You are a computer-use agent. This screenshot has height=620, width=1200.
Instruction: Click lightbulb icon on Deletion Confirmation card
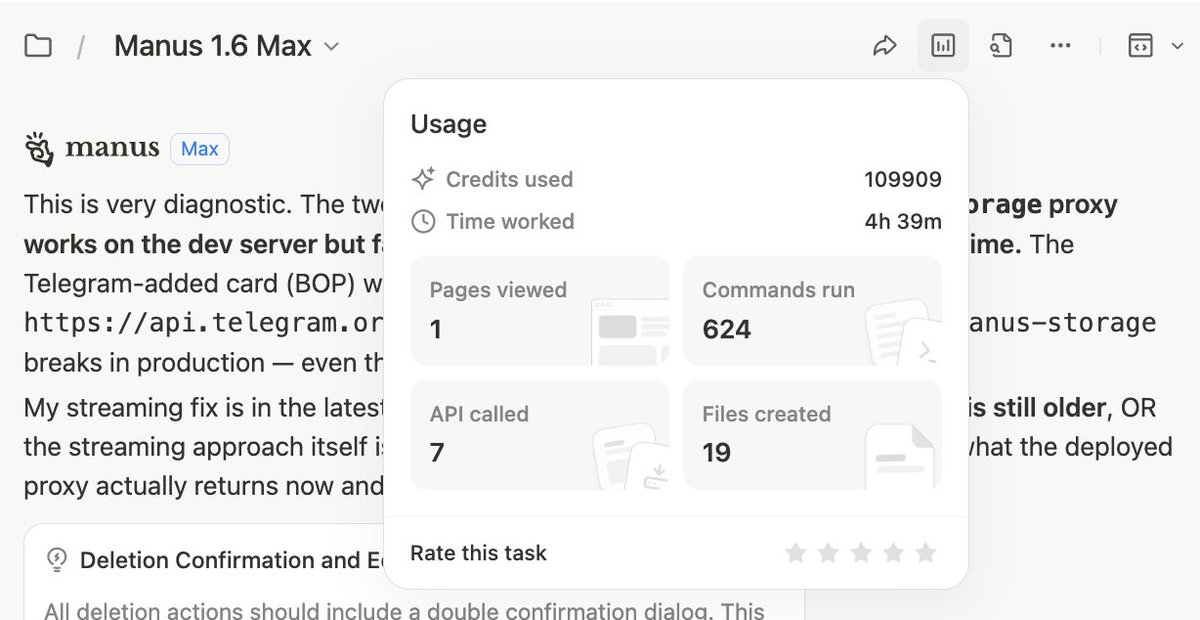click(57, 560)
